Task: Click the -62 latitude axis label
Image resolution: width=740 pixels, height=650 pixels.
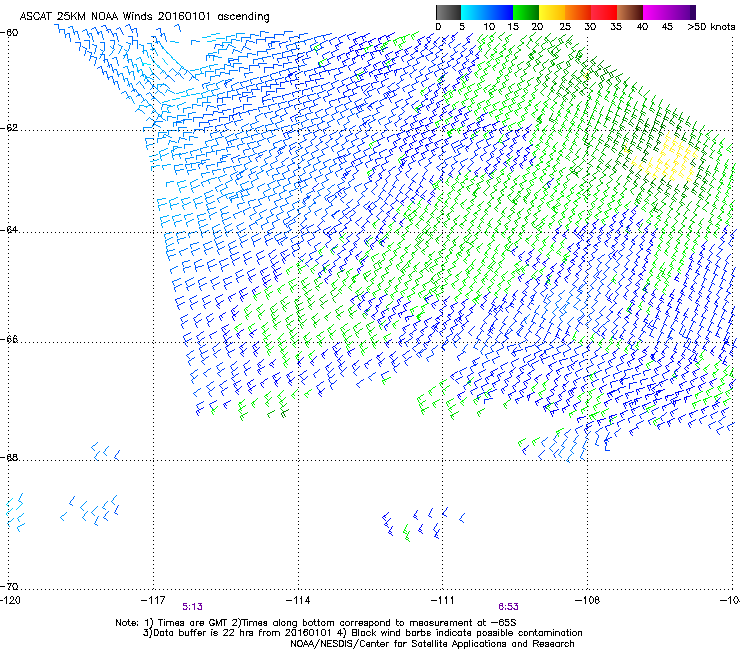Action: tap(9, 128)
